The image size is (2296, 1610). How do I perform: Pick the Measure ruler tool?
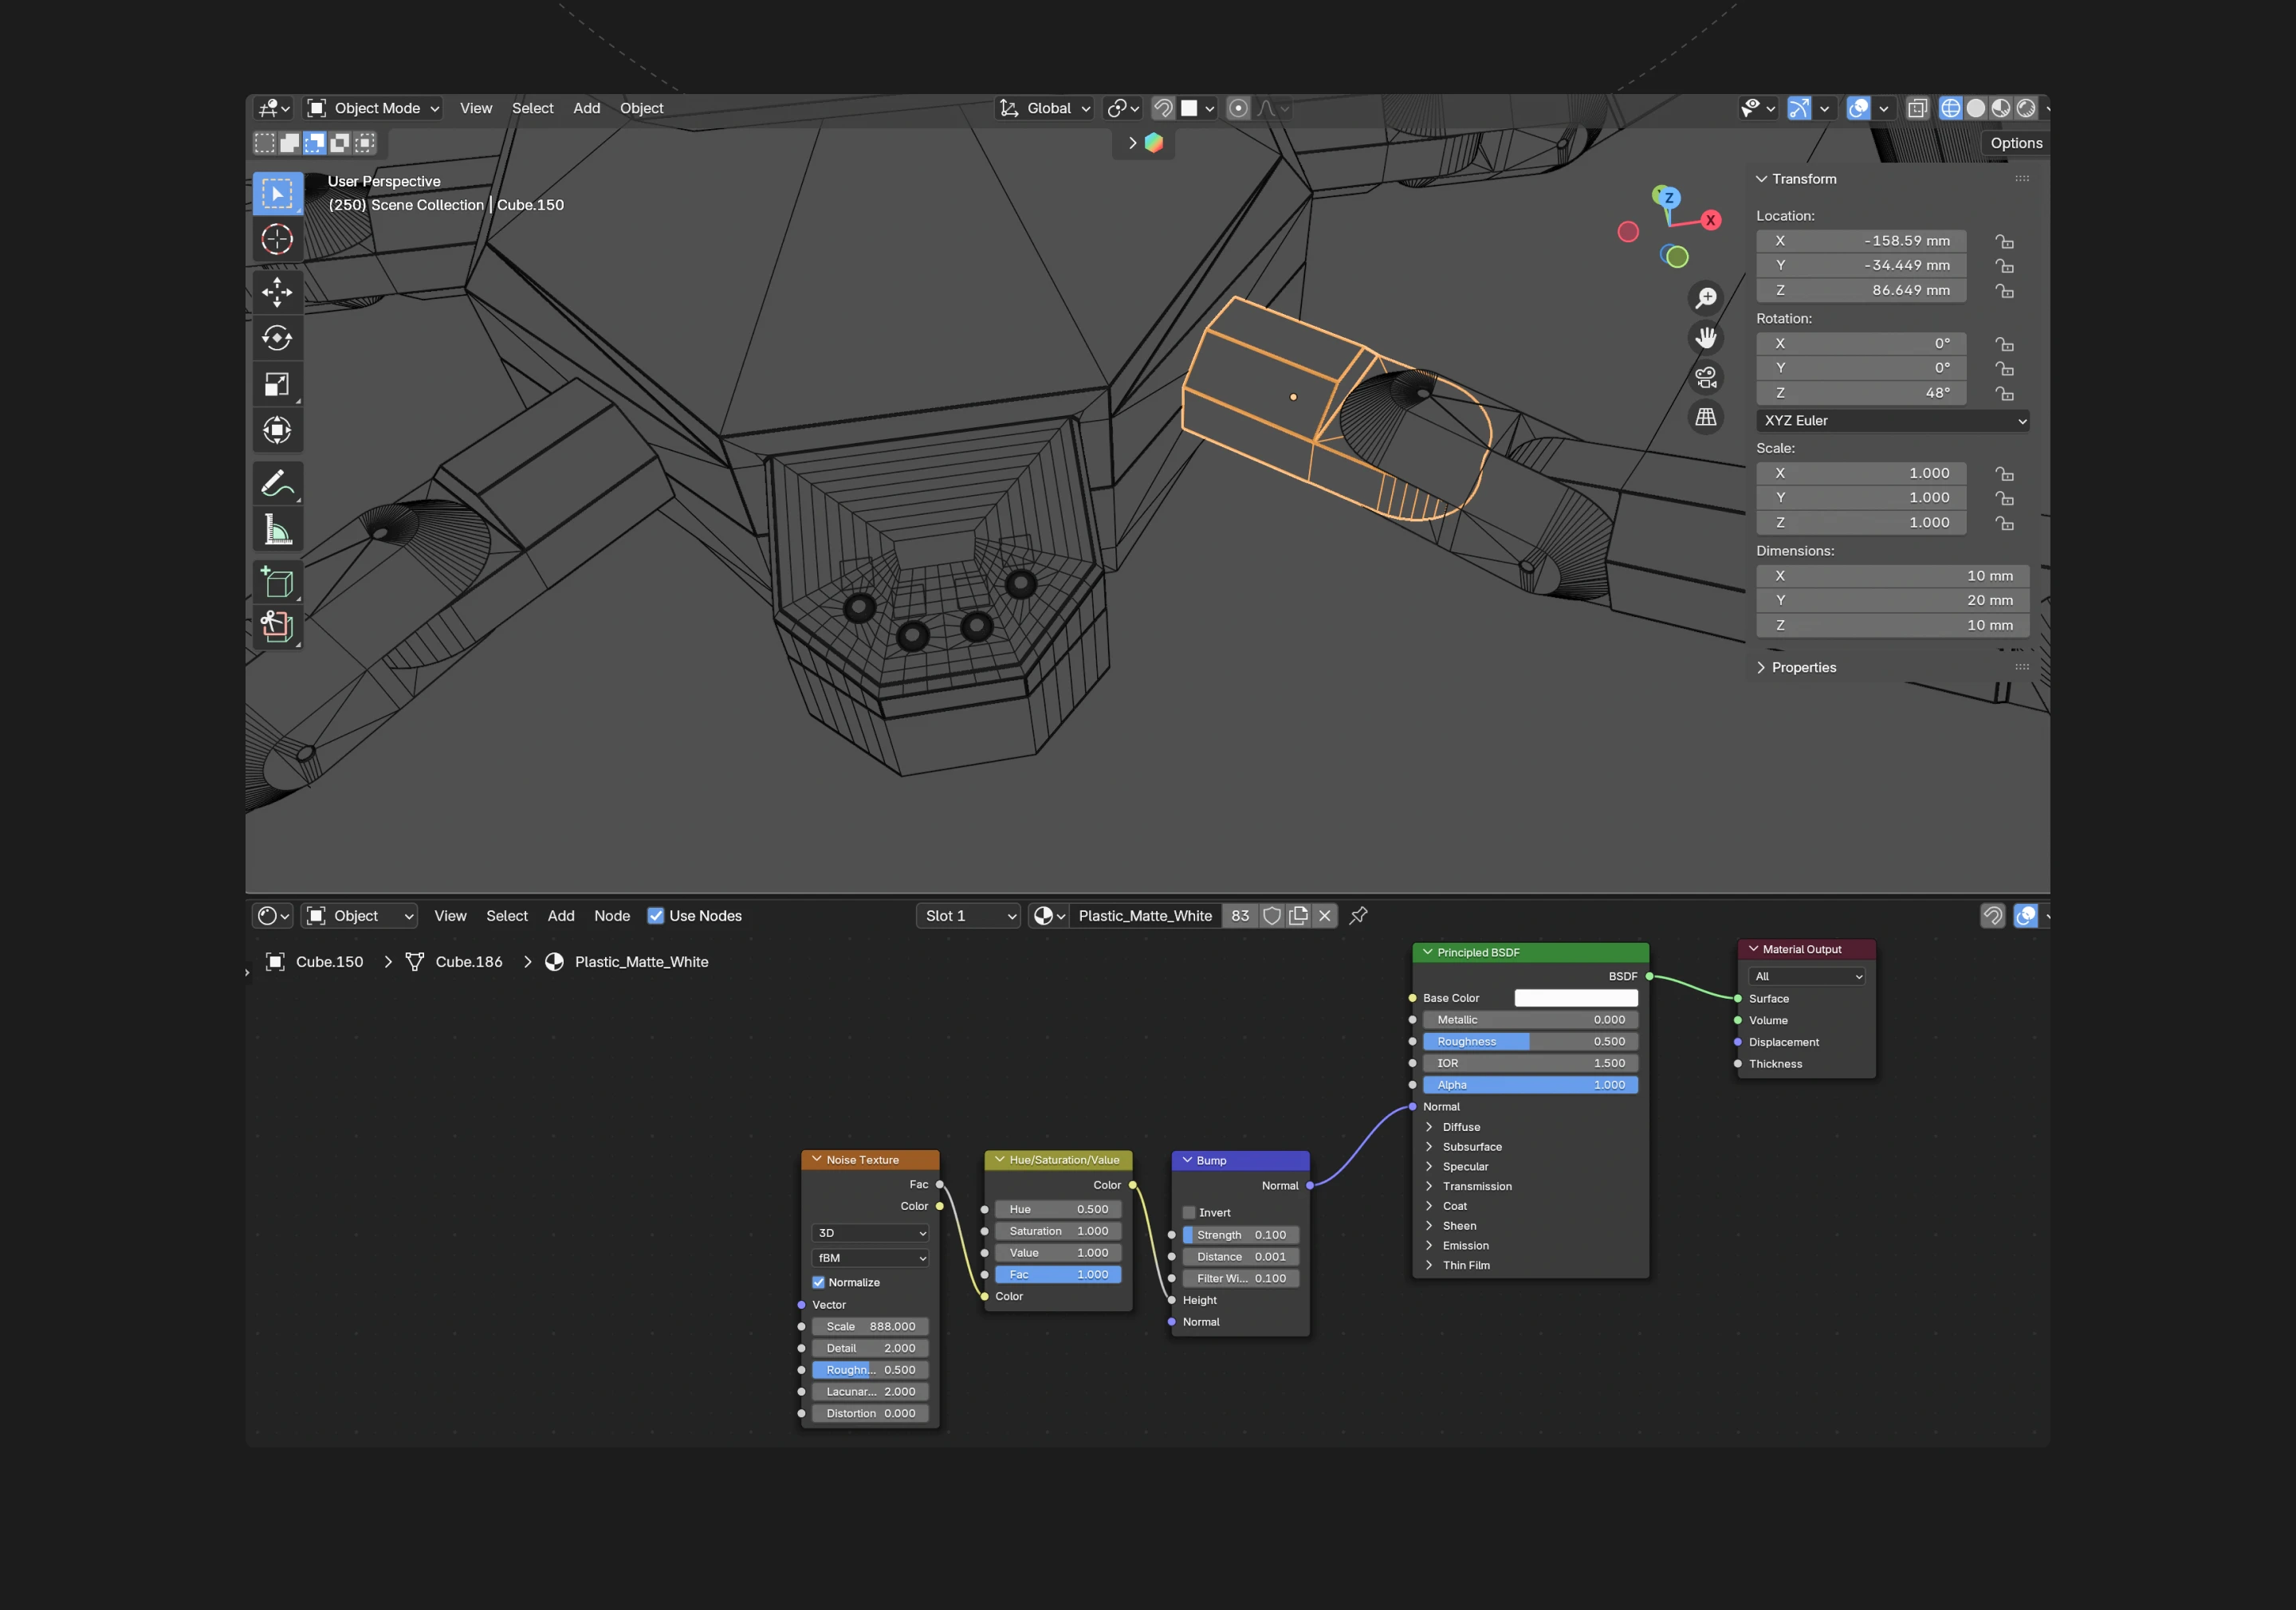tap(277, 530)
